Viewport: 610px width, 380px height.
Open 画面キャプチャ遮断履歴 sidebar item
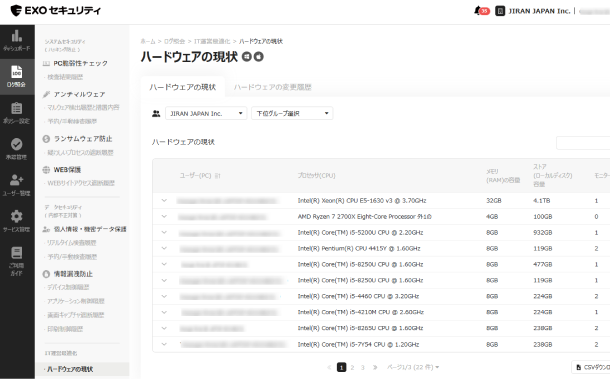click(75, 315)
